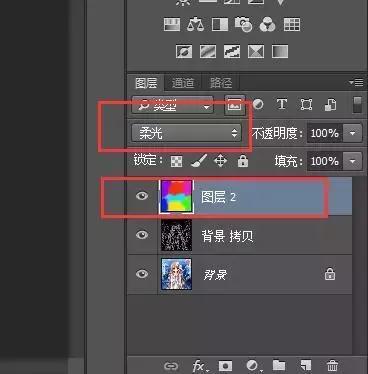This screenshot has height=374, width=368.
Task: Filter for pixel layers
Action: (234, 105)
